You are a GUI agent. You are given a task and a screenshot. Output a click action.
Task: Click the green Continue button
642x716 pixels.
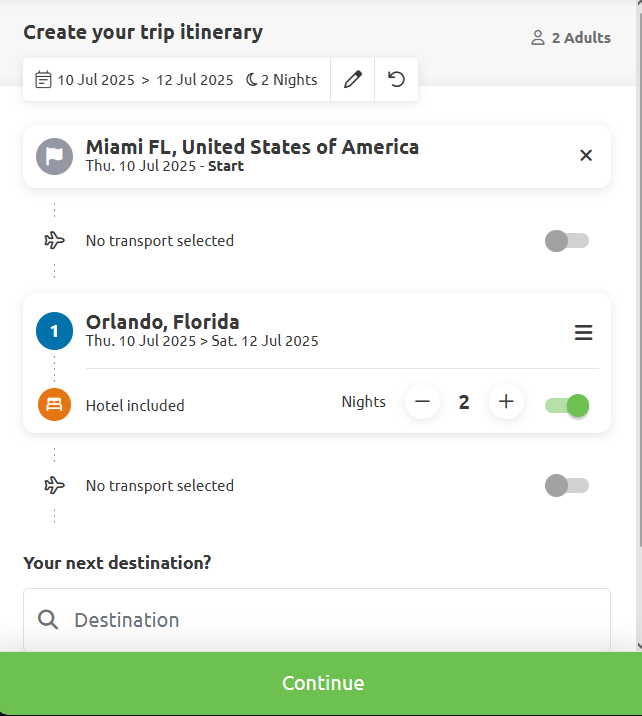[321, 683]
